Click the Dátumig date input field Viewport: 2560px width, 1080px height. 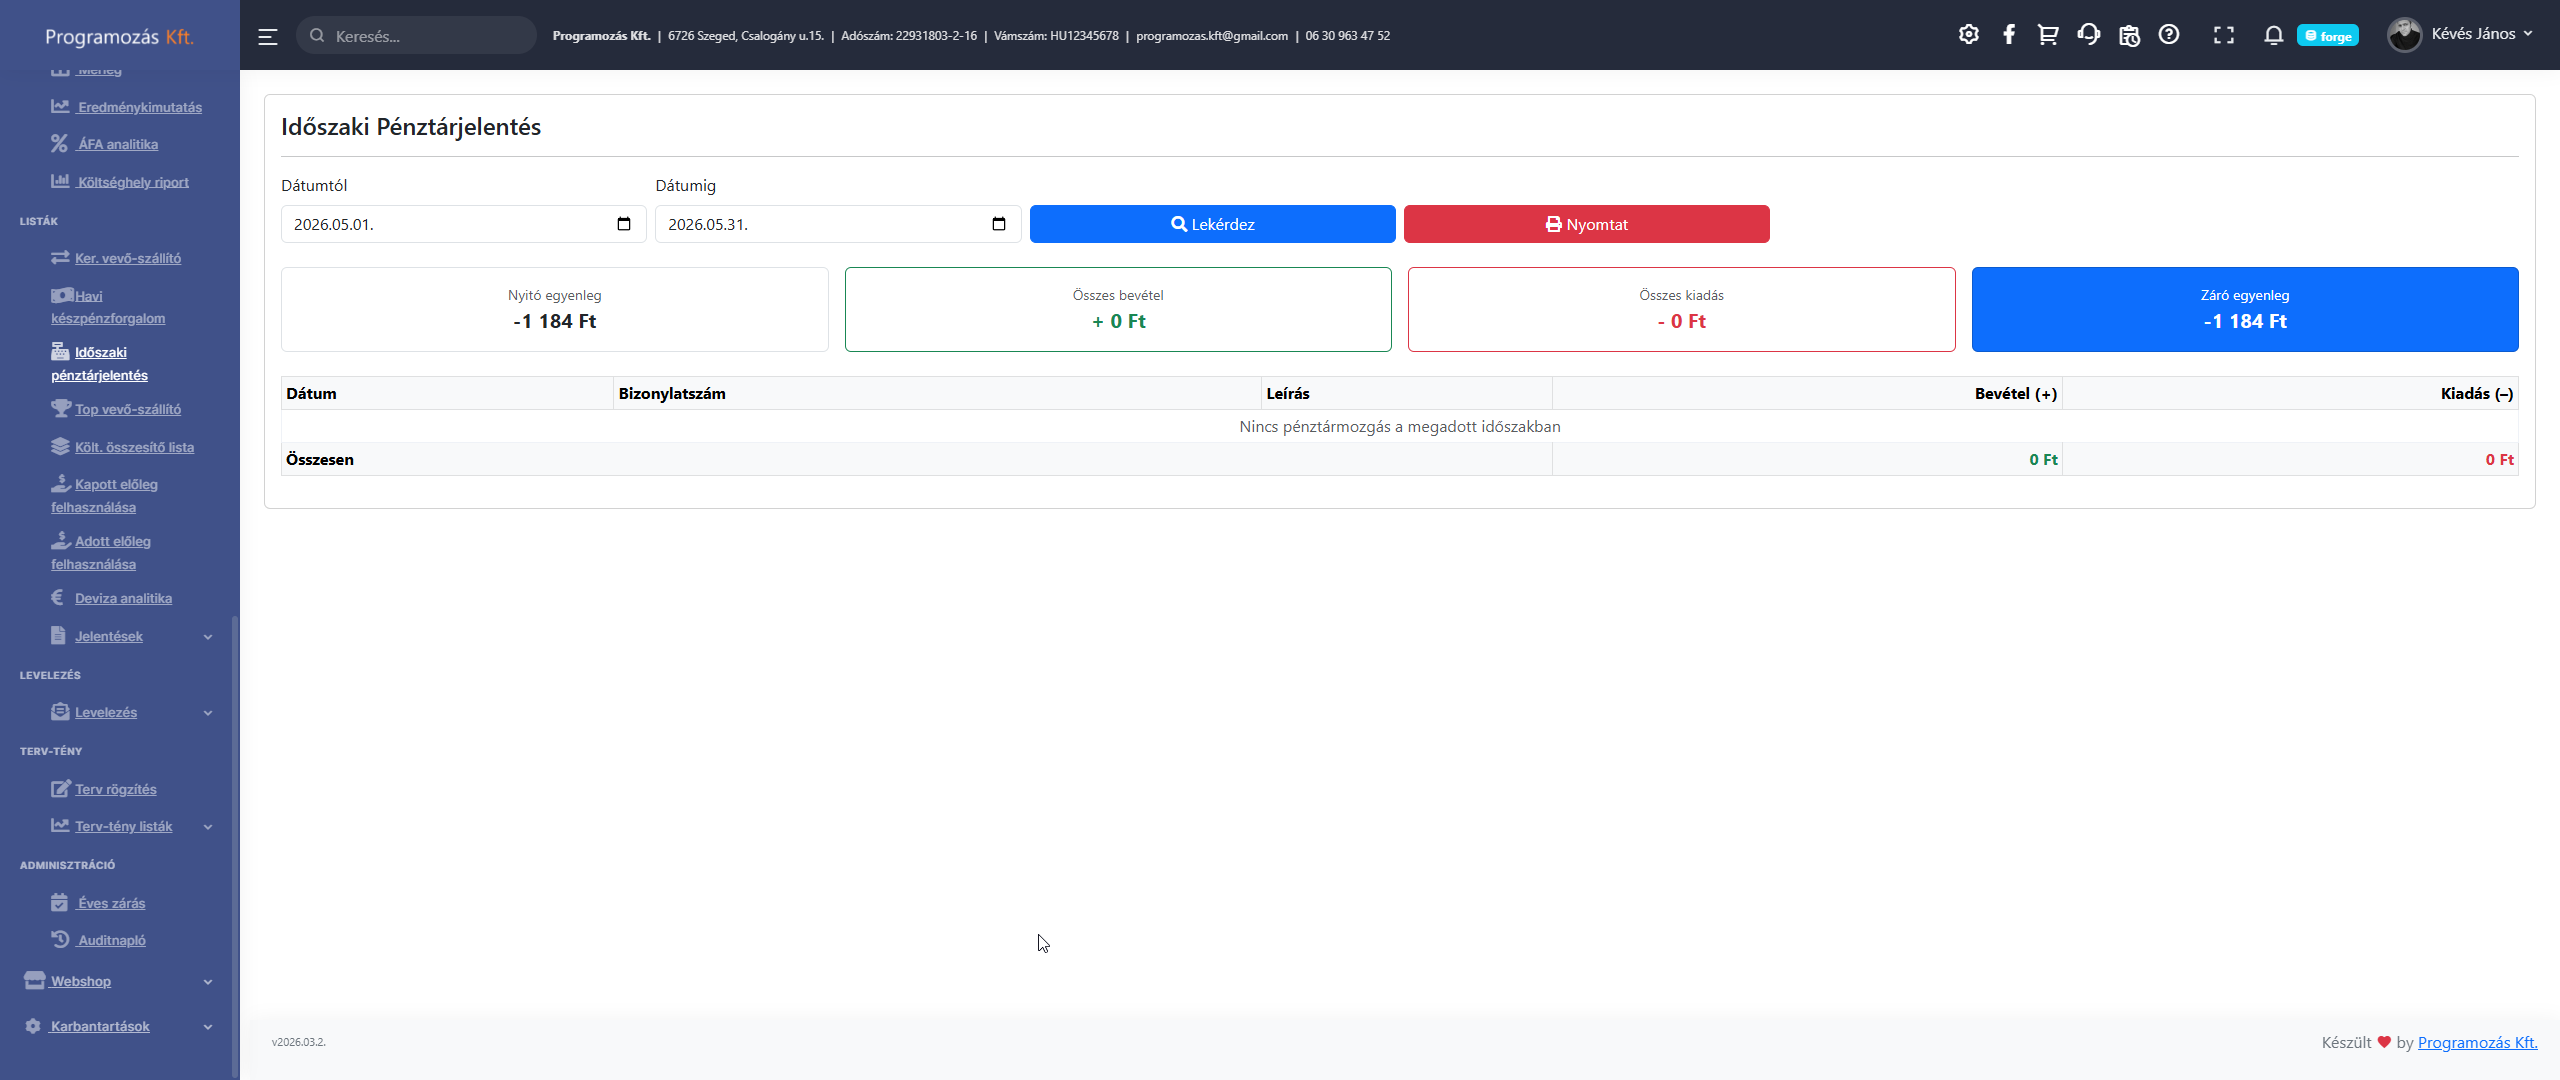[x=838, y=224]
